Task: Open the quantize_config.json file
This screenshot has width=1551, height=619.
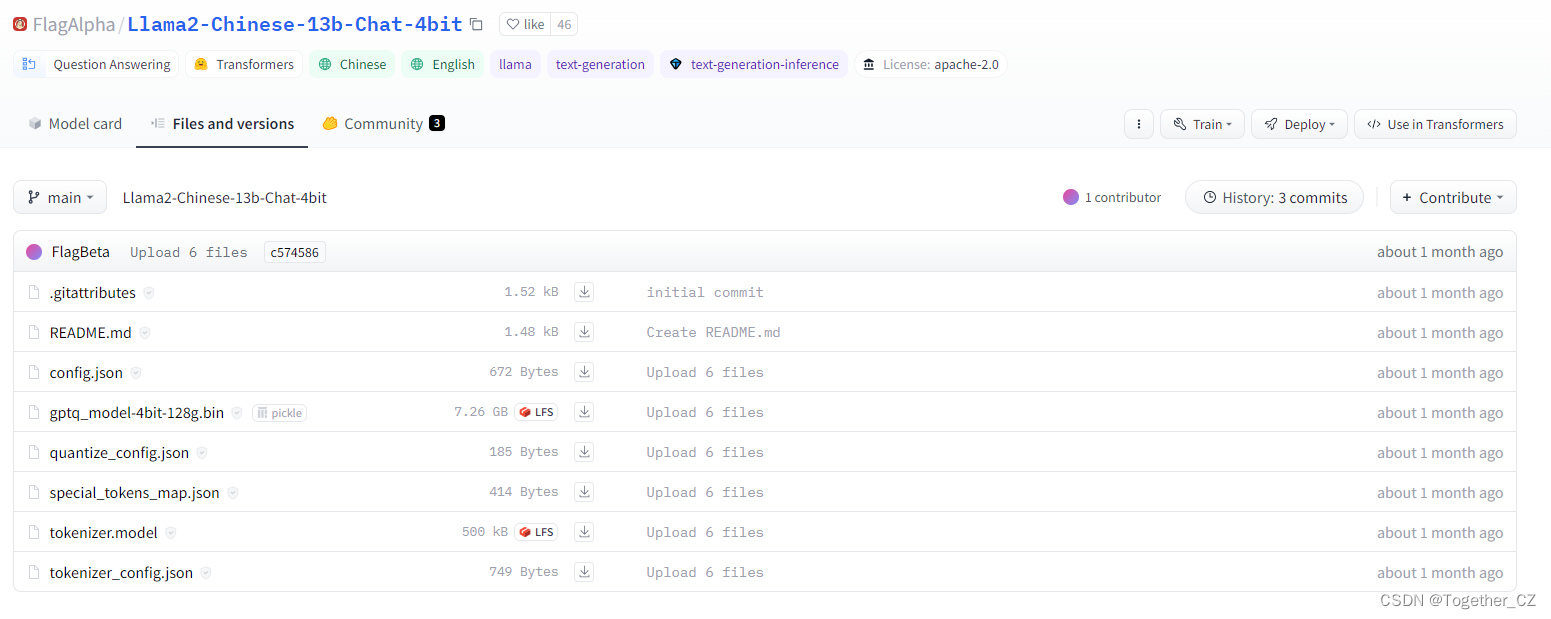Action: pos(119,452)
